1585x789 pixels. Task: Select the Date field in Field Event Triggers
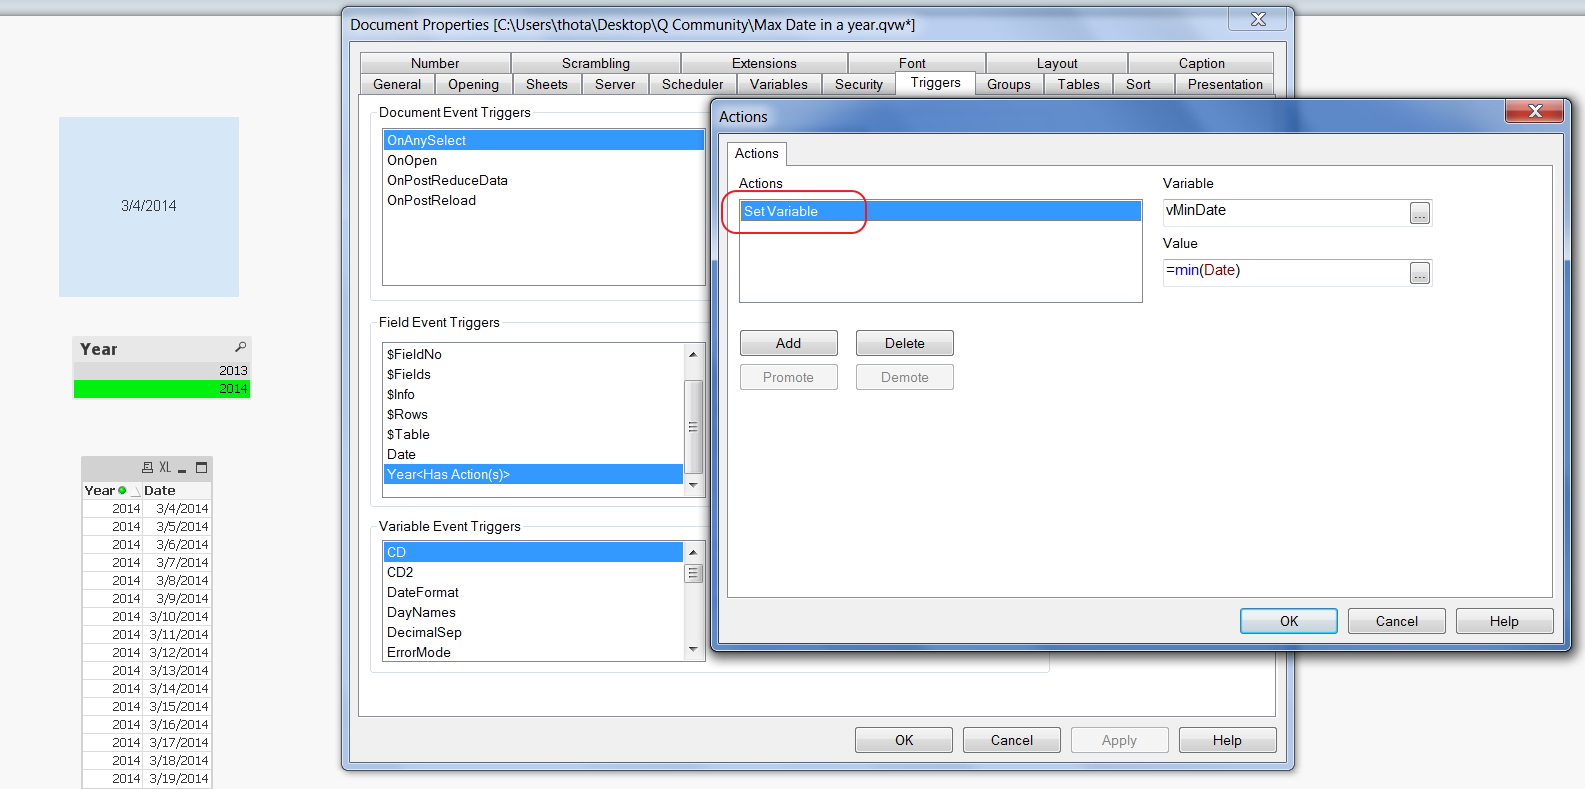pos(533,454)
